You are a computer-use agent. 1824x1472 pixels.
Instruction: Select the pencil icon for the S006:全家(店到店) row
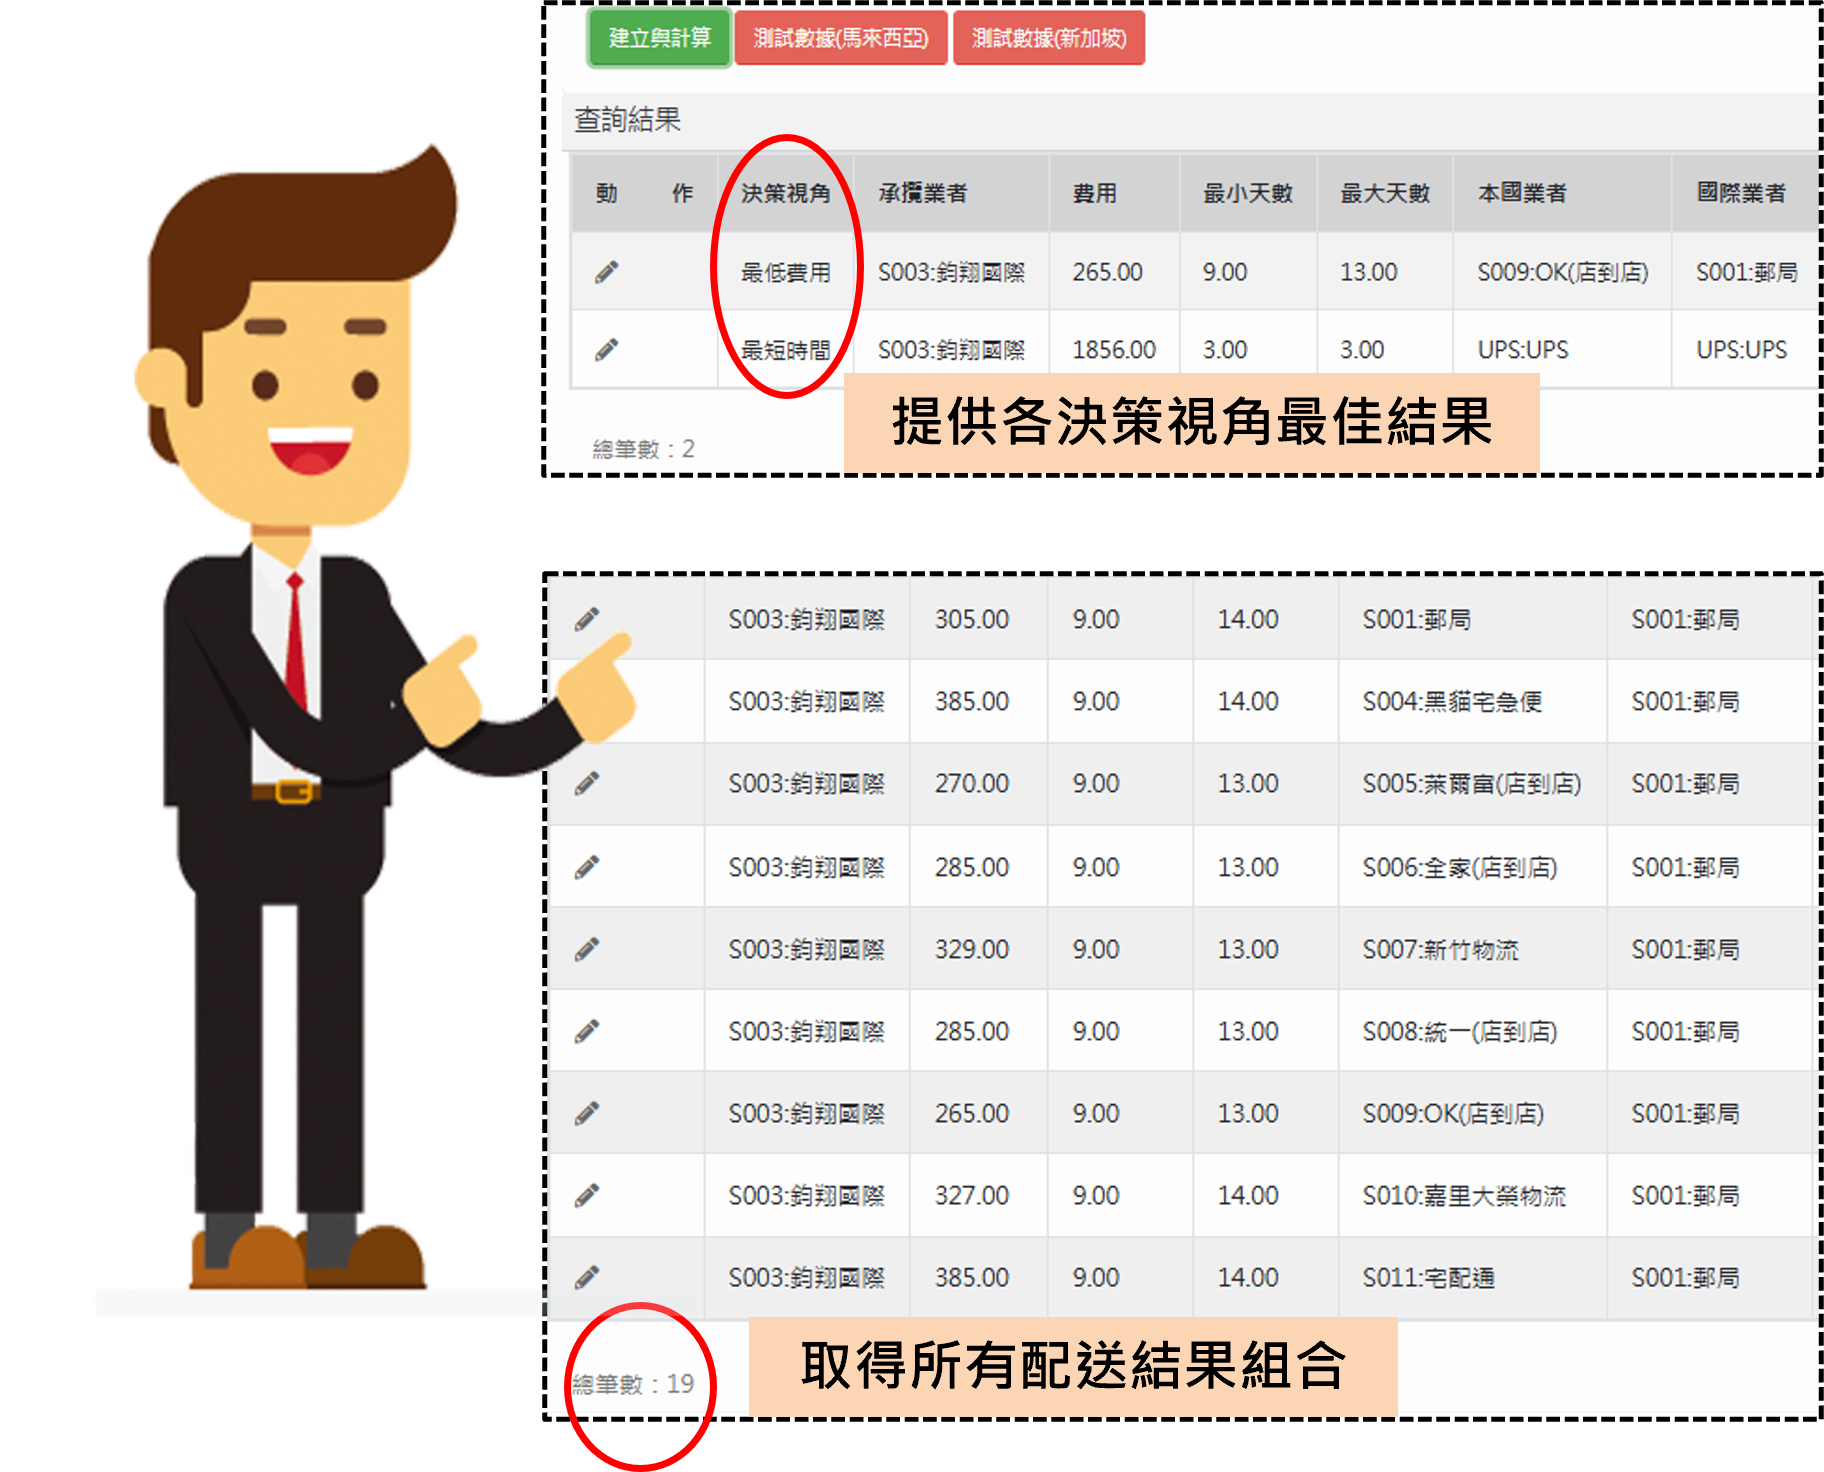click(x=587, y=867)
